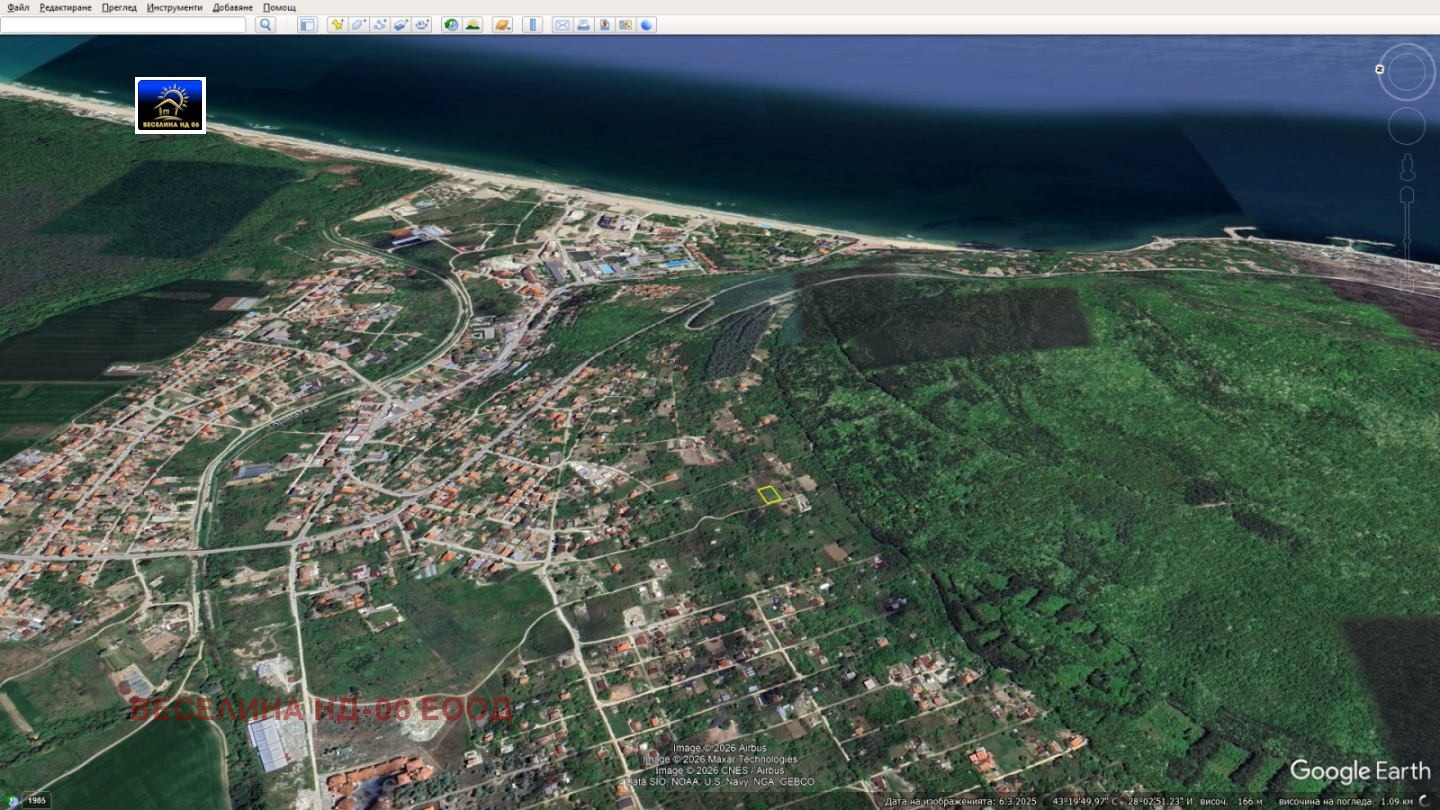Viewport: 1440px width, 810px height.
Task: Open the Инструменти menu
Action: click(174, 7)
